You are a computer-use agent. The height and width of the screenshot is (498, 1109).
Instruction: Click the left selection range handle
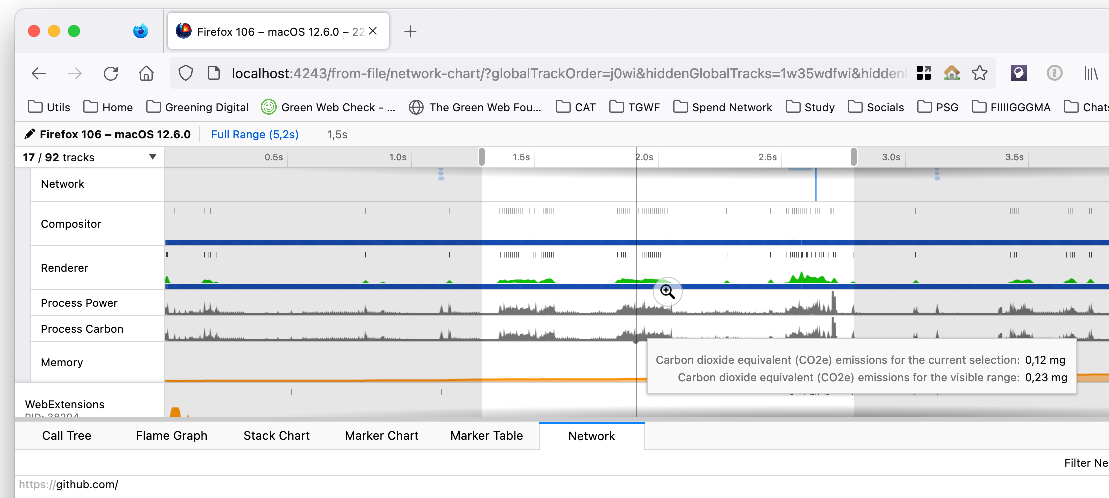(x=482, y=157)
